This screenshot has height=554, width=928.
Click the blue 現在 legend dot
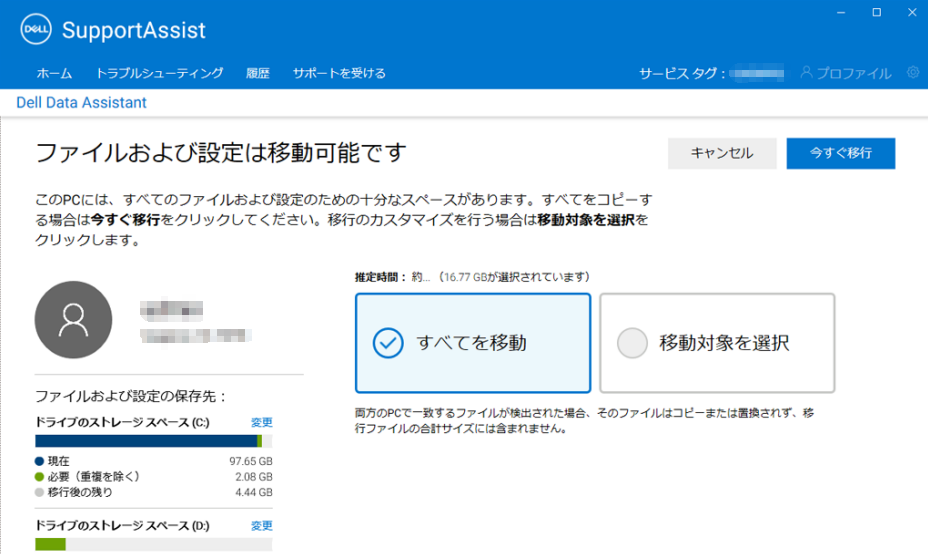point(39,461)
